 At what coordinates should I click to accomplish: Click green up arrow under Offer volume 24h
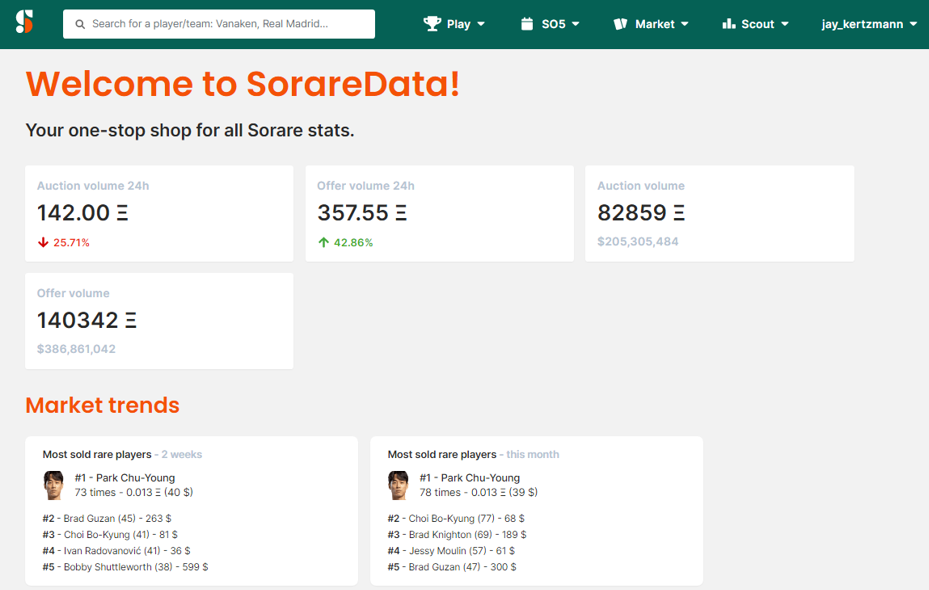(x=323, y=242)
